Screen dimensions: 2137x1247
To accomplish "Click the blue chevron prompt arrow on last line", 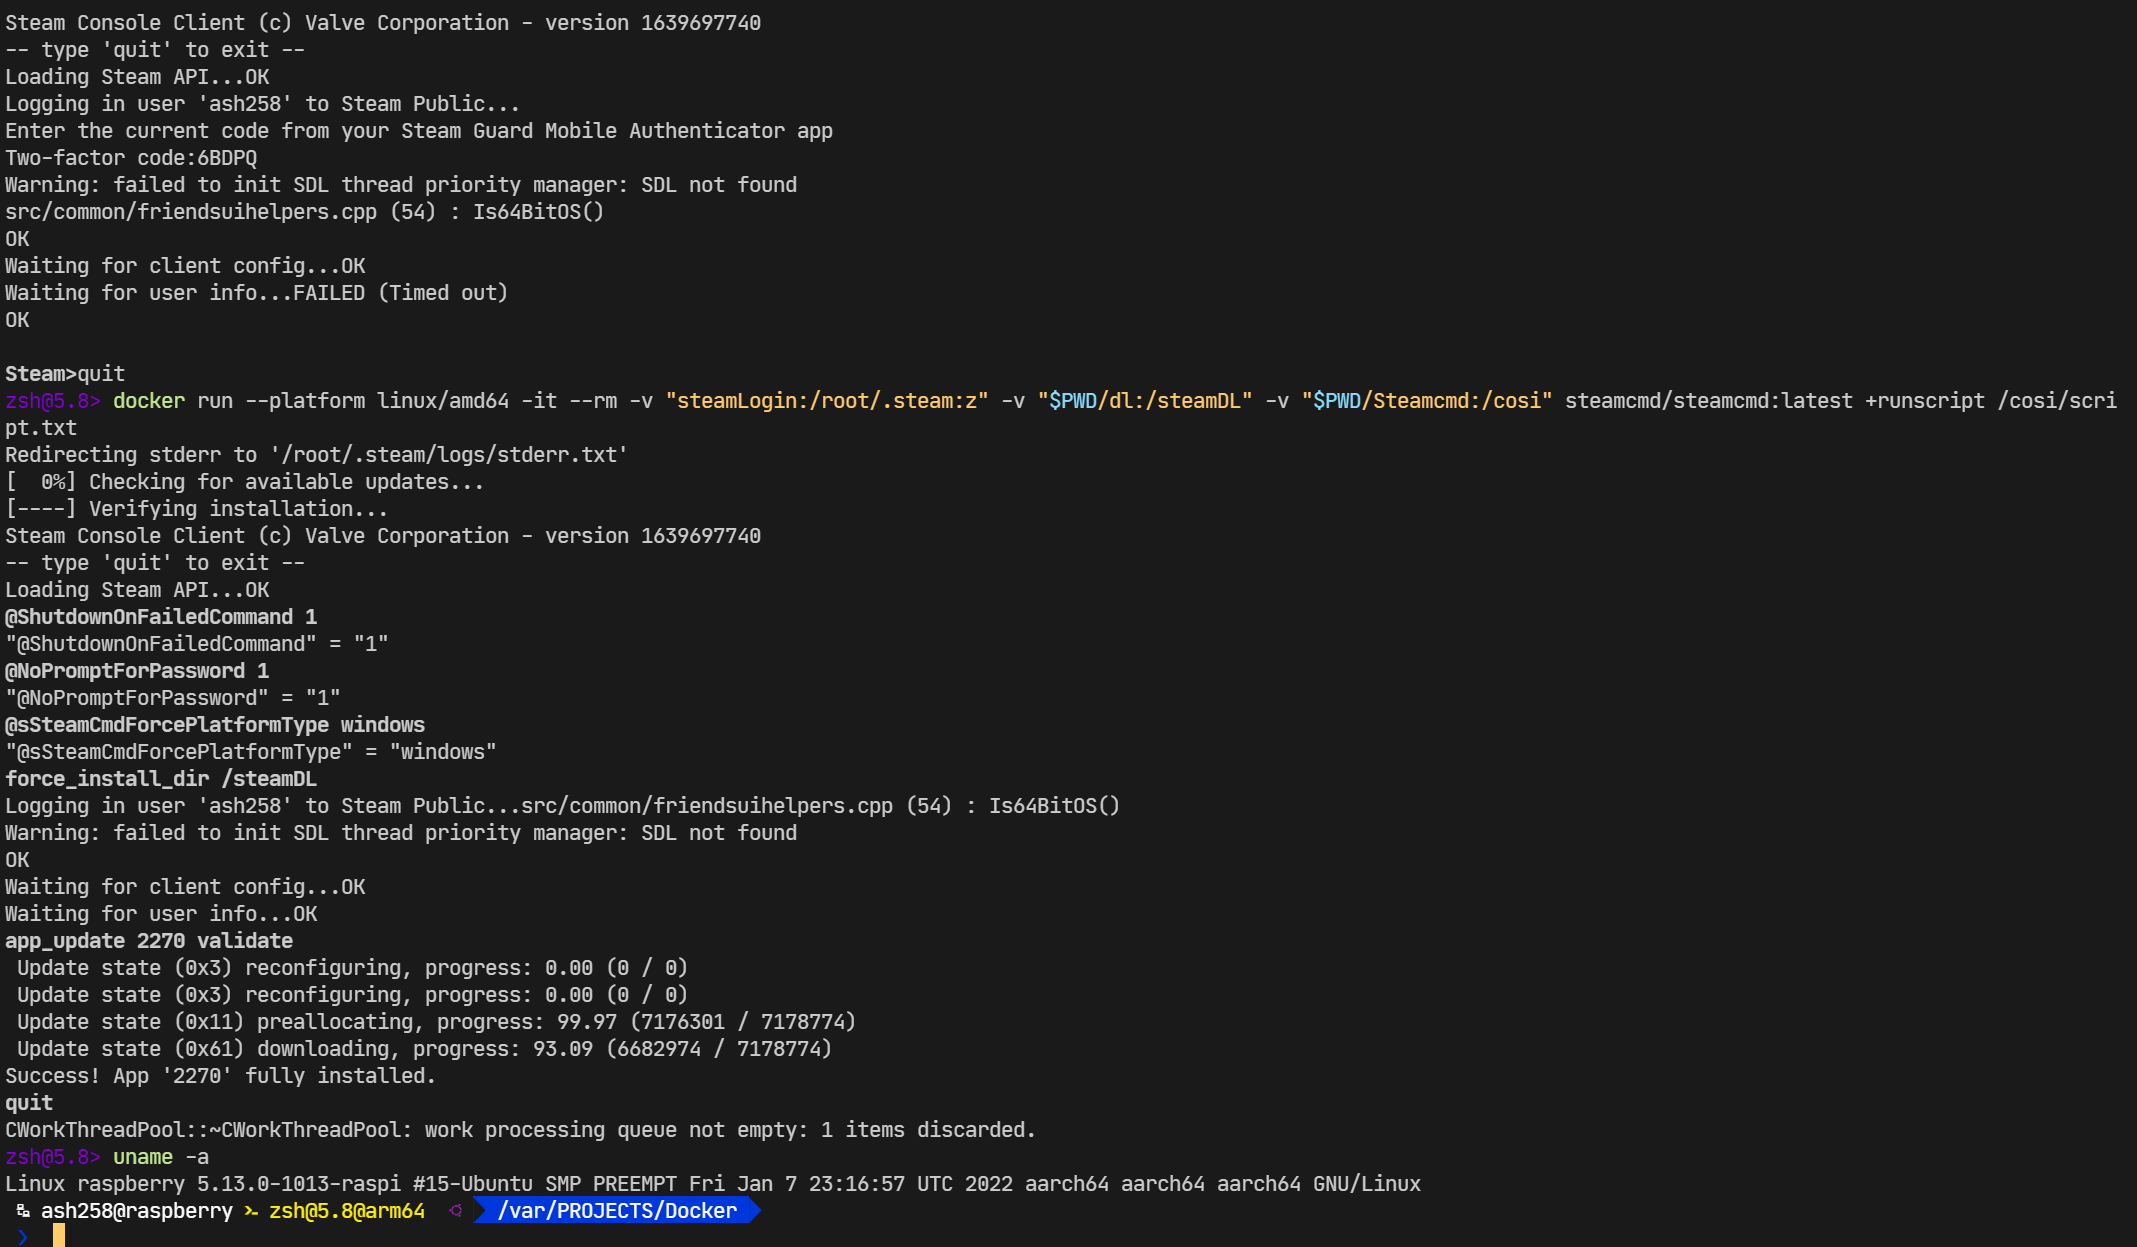I will (23, 1237).
